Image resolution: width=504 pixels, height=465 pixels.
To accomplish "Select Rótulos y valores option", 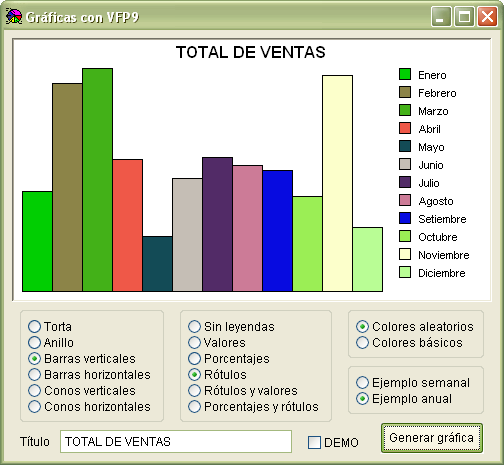I will click(243, 391).
